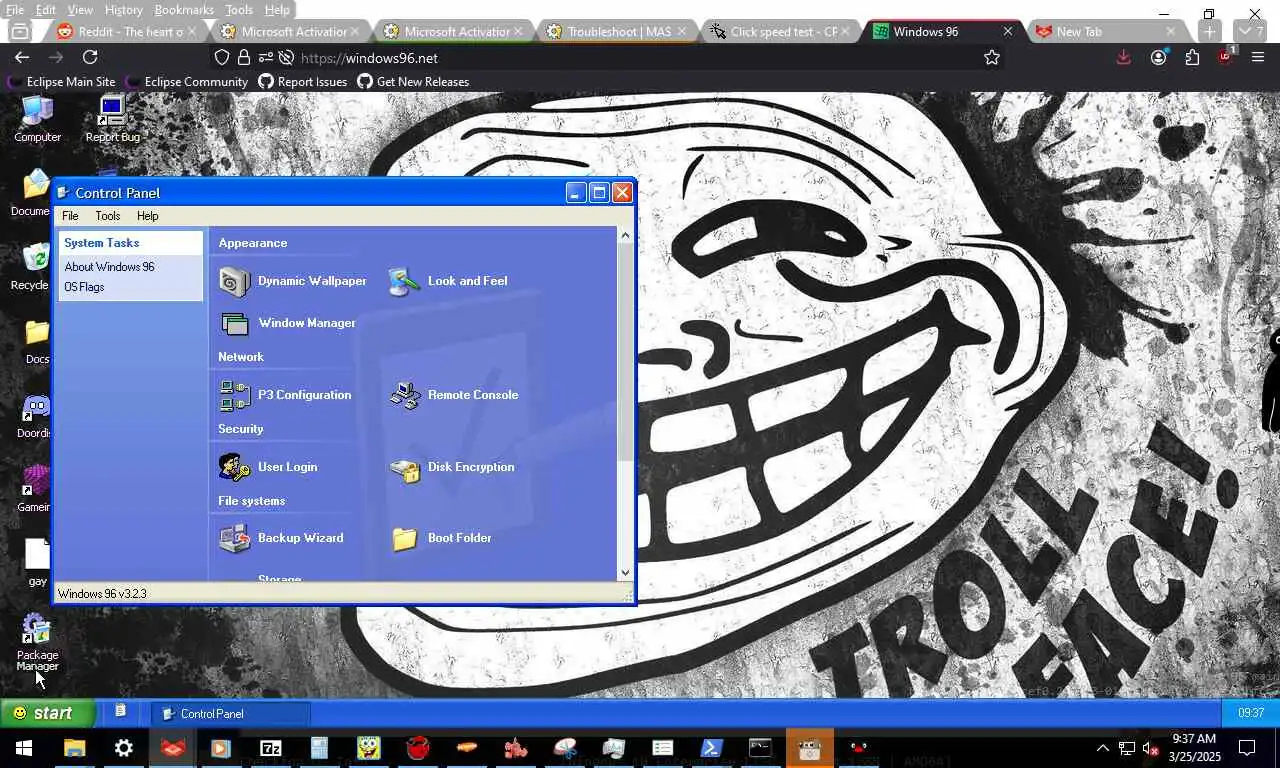This screenshot has width=1280, height=768.
Task: Open the Report Issues bookmark
Action: click(303, 82)
